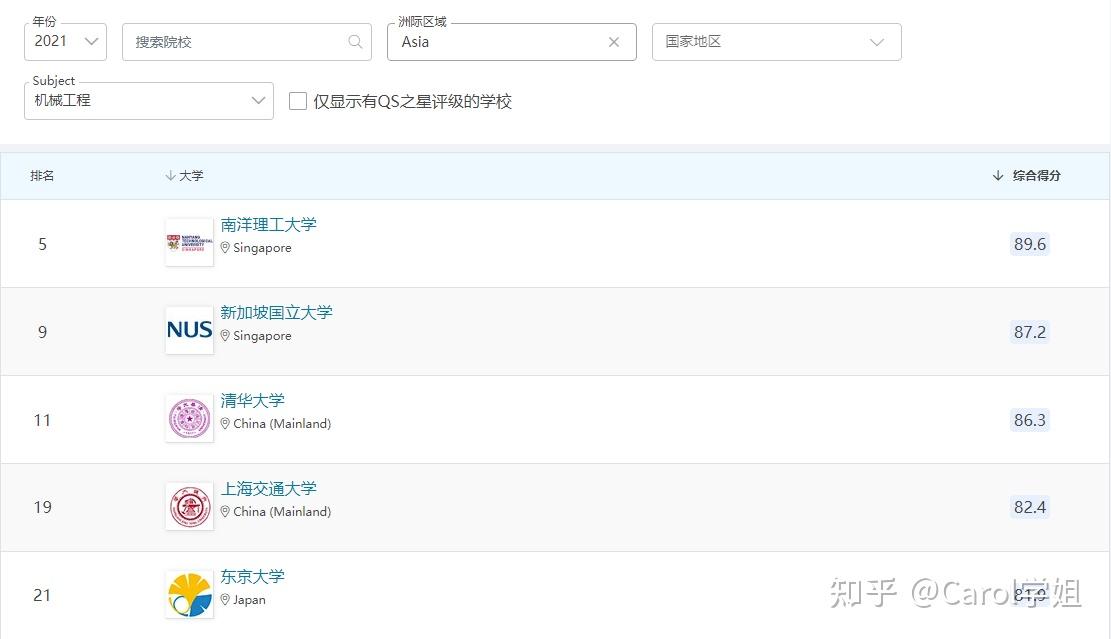
Task: Click rank number 21
Action: tap(43, 595)
